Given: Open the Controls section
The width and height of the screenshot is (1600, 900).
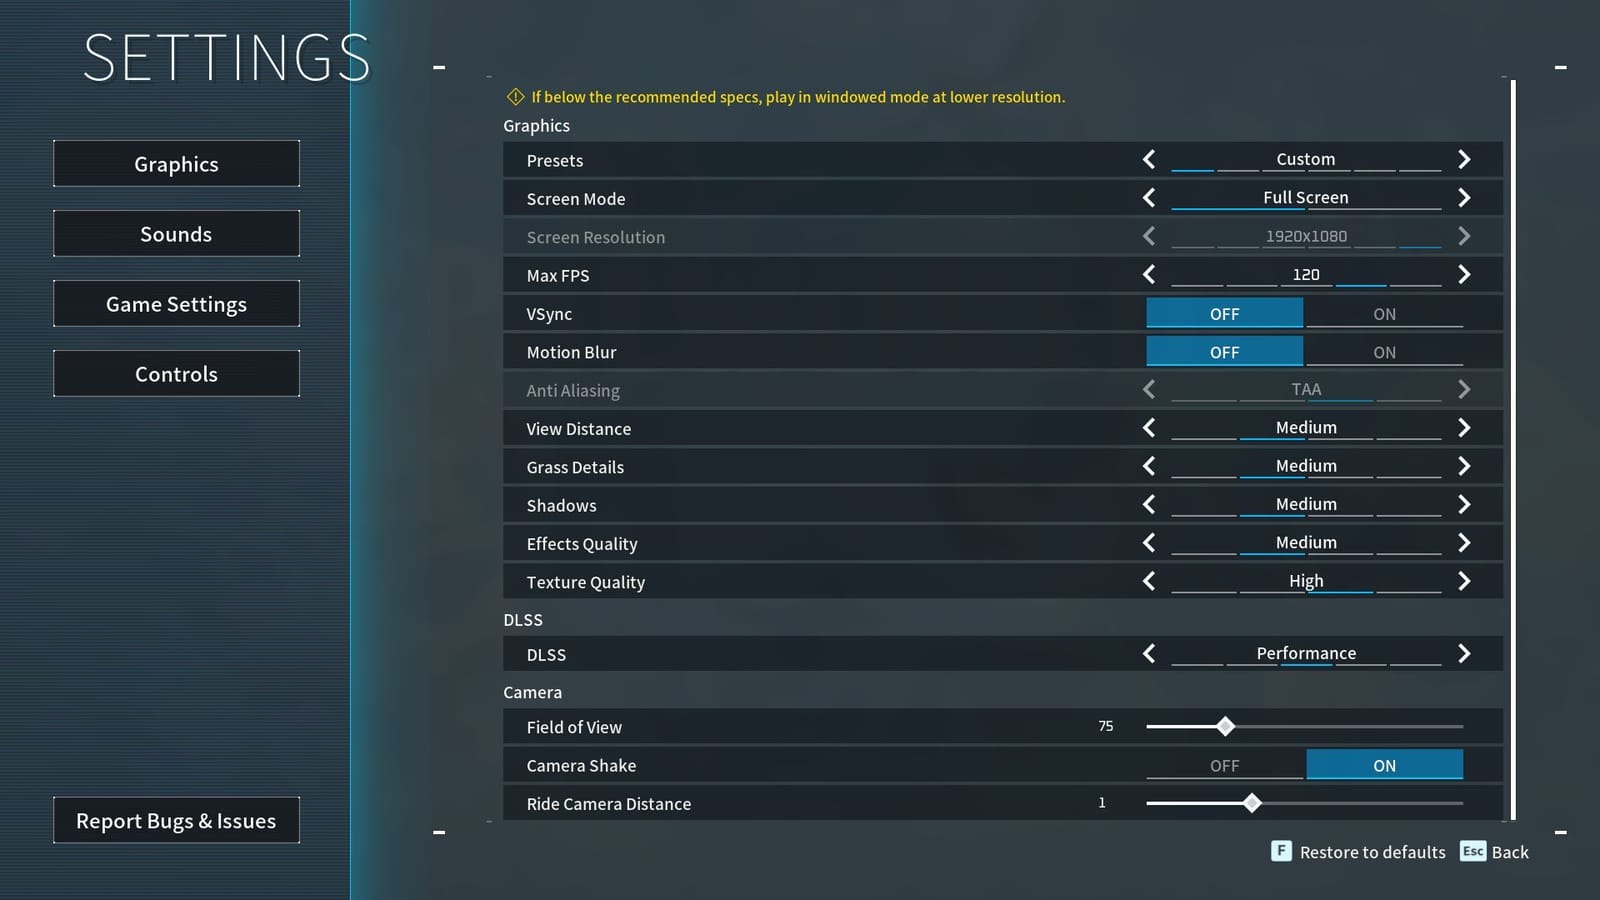Looking at the screenshot, I should point(176,373).
